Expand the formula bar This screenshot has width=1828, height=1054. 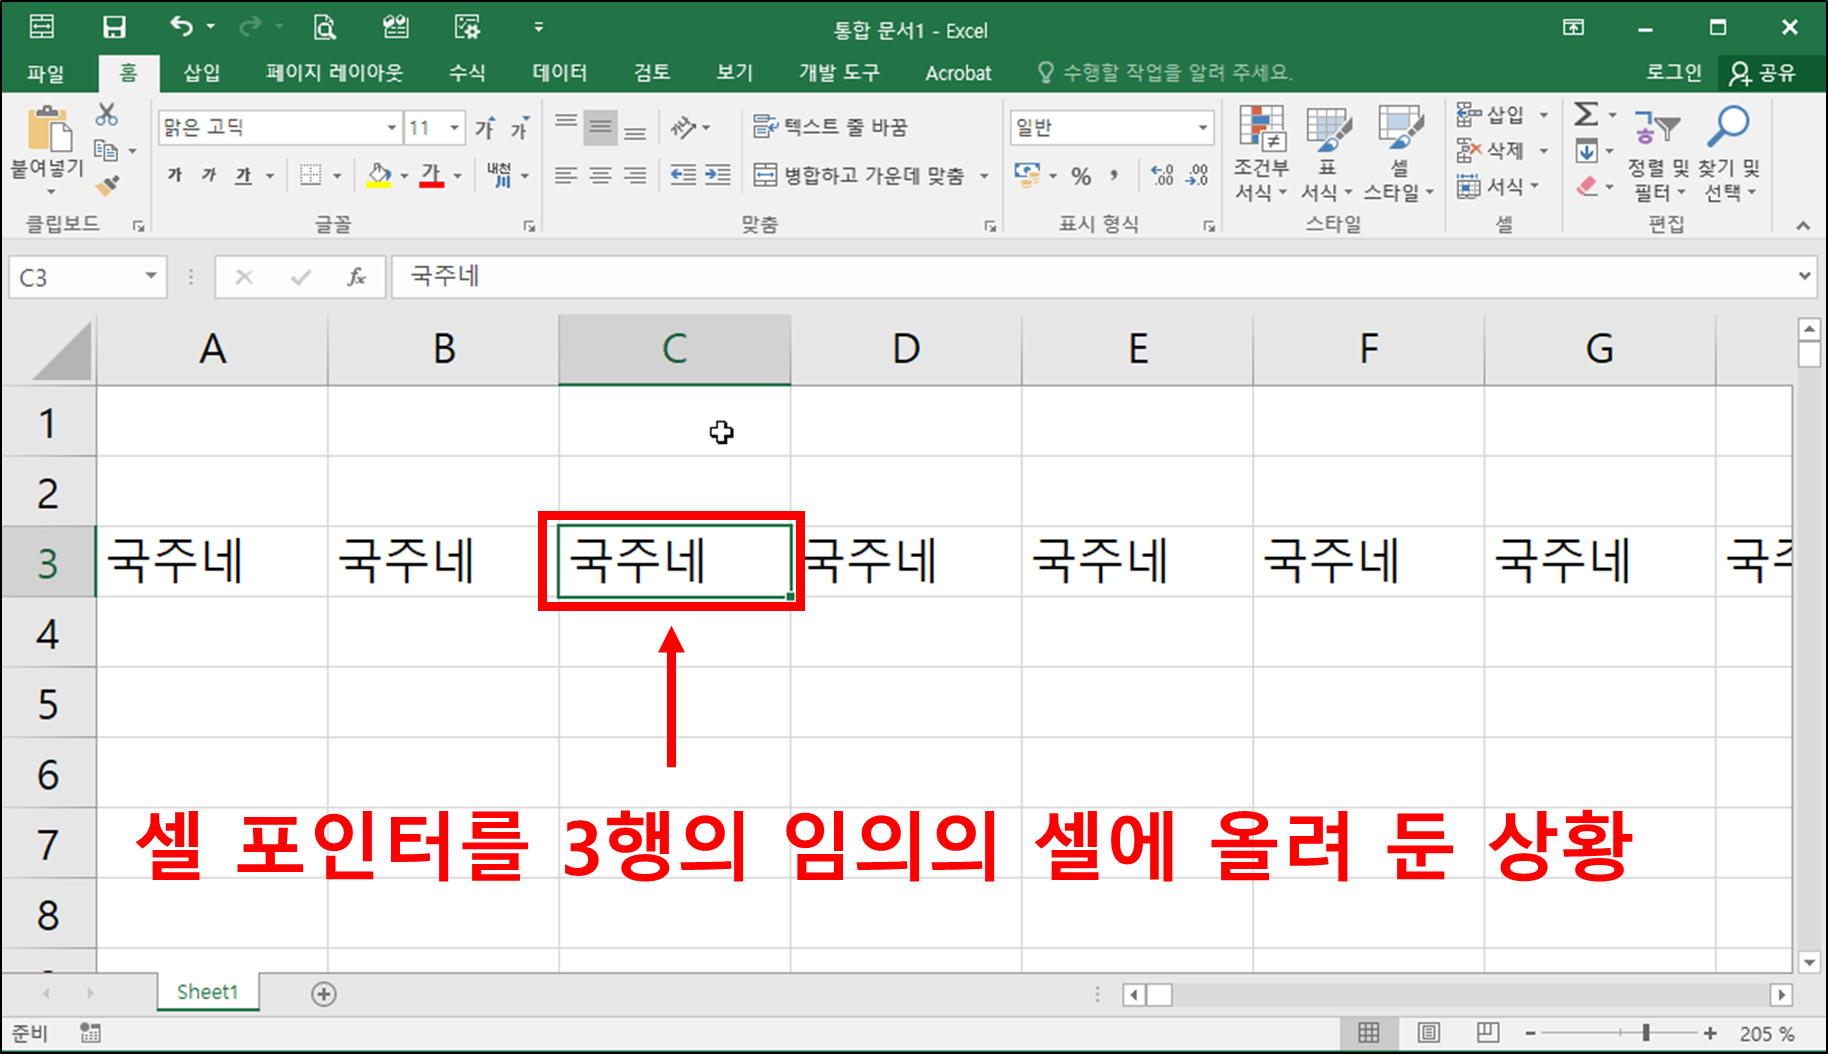click(1804, 276)
